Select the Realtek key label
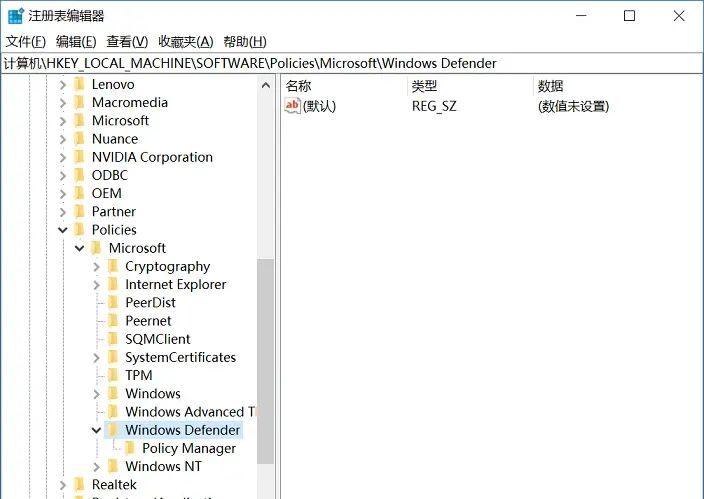Screen dimensions: 704x499 tap(114, 485)
